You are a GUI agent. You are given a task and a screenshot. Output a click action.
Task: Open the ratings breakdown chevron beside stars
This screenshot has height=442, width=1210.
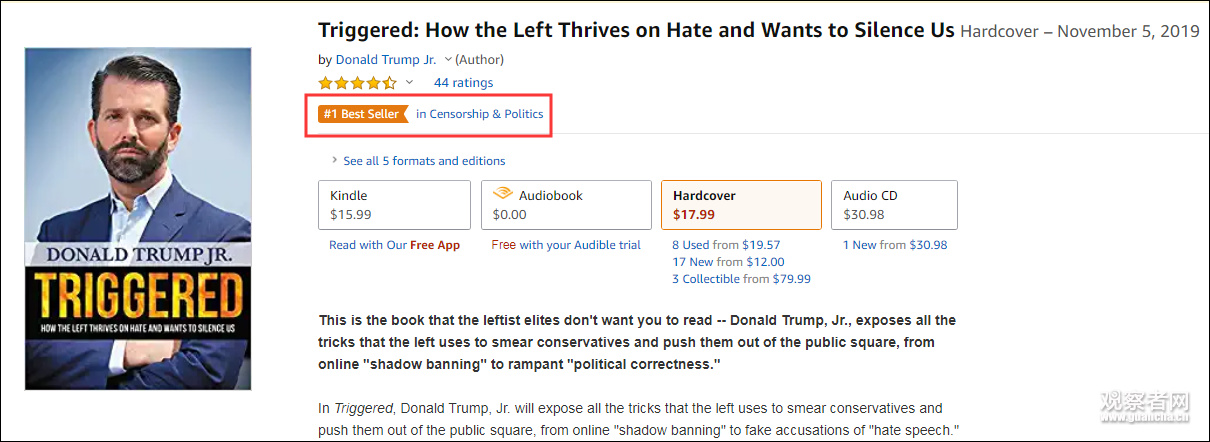click(409, 83)
